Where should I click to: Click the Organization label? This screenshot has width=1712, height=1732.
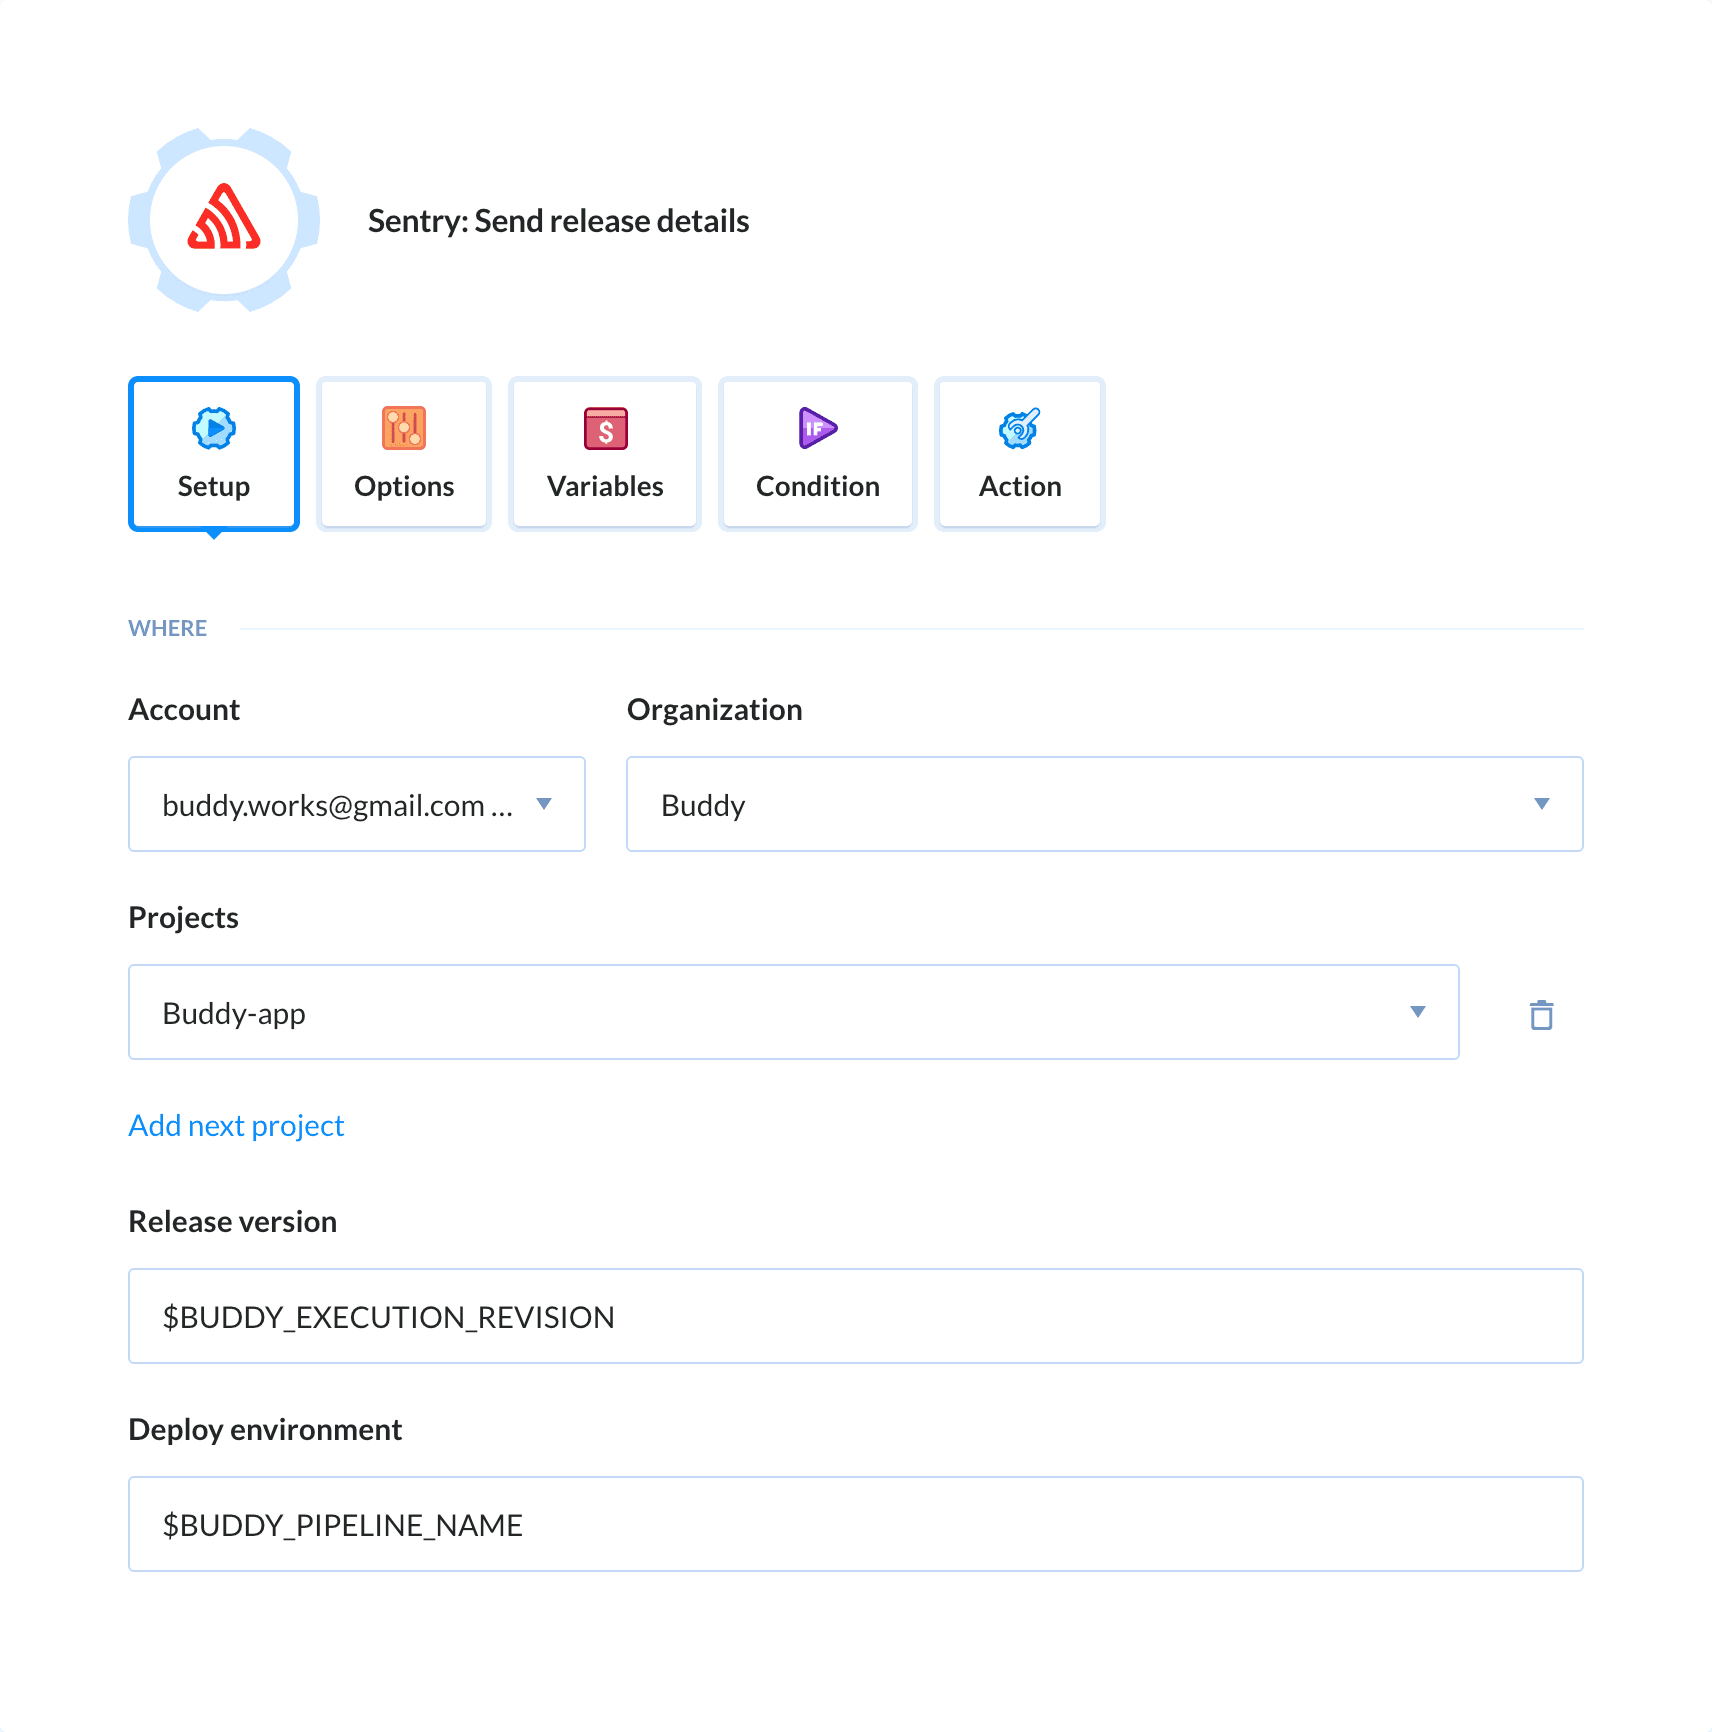pyautogui.click(x=715, y=710)
